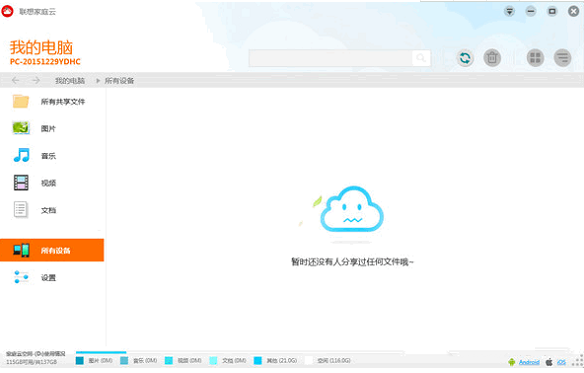Open the iOS download link
The height and width of the screenshot is (373, 584).
click(x=561, y=362)
